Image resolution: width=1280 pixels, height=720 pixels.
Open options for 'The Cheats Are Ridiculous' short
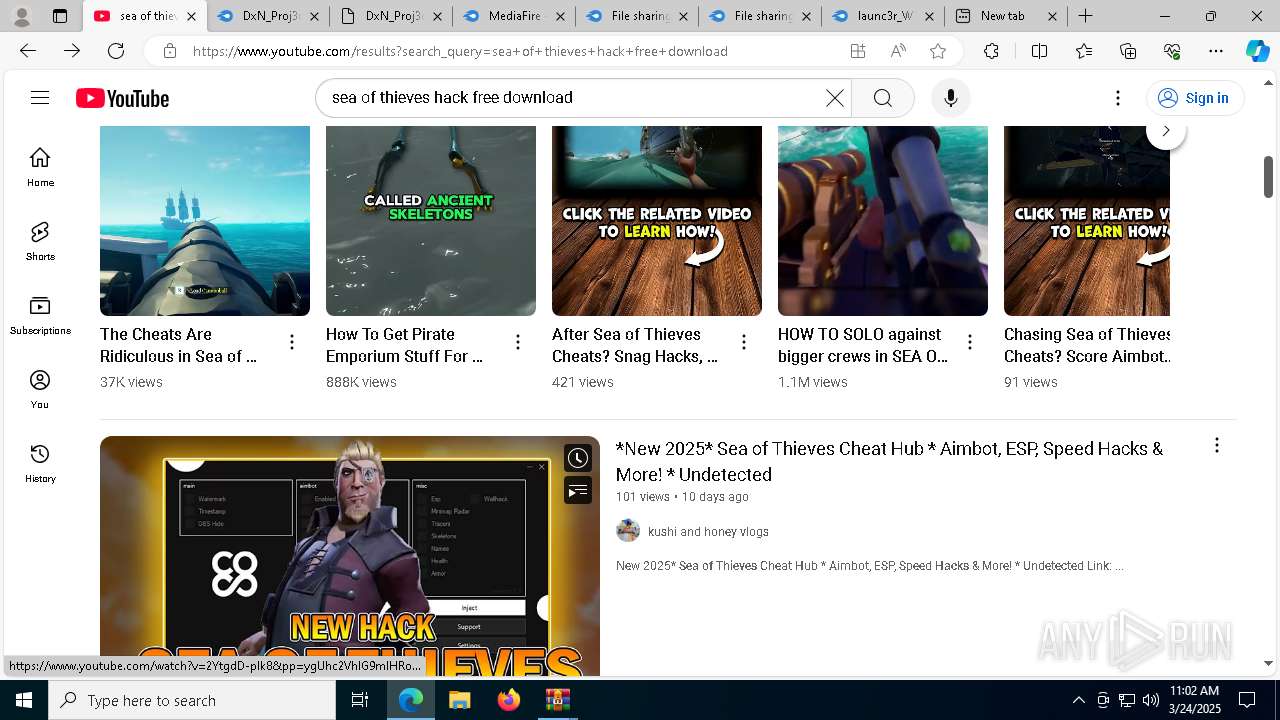pos(292,343)
